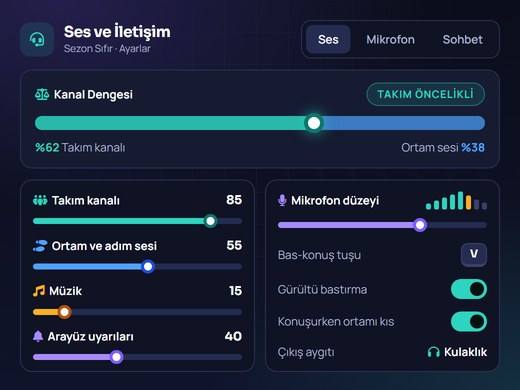This screenshot has height=390, width=520.
Task: Switch to the Ses tab
Action: 328,40
